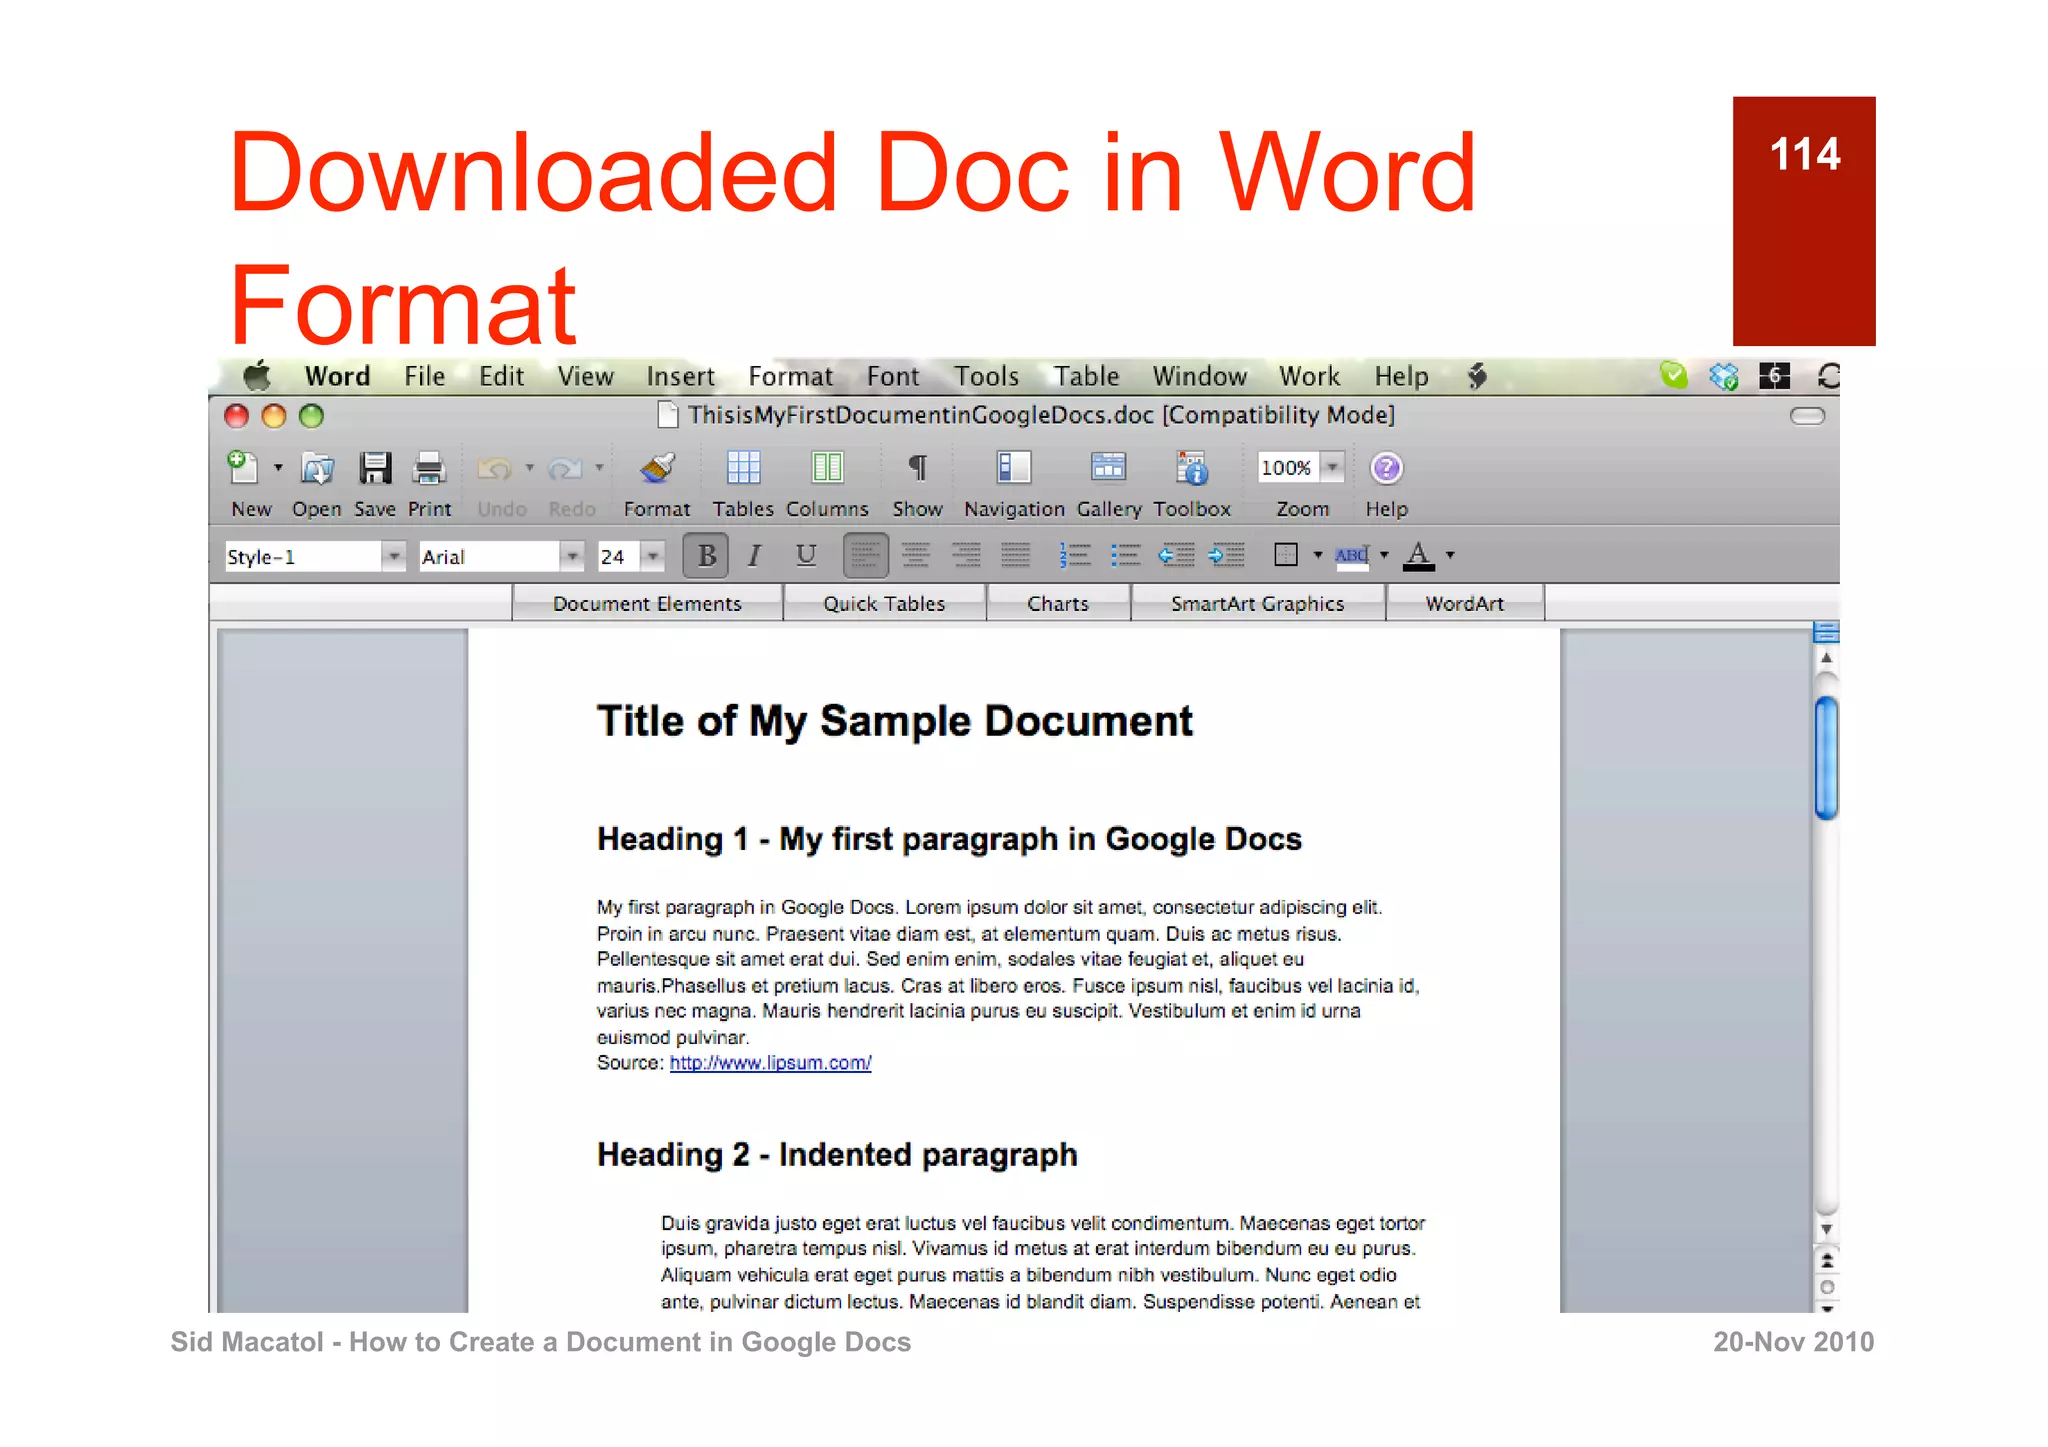
Task: Open the Tools menu
Action: click(986, 376)
